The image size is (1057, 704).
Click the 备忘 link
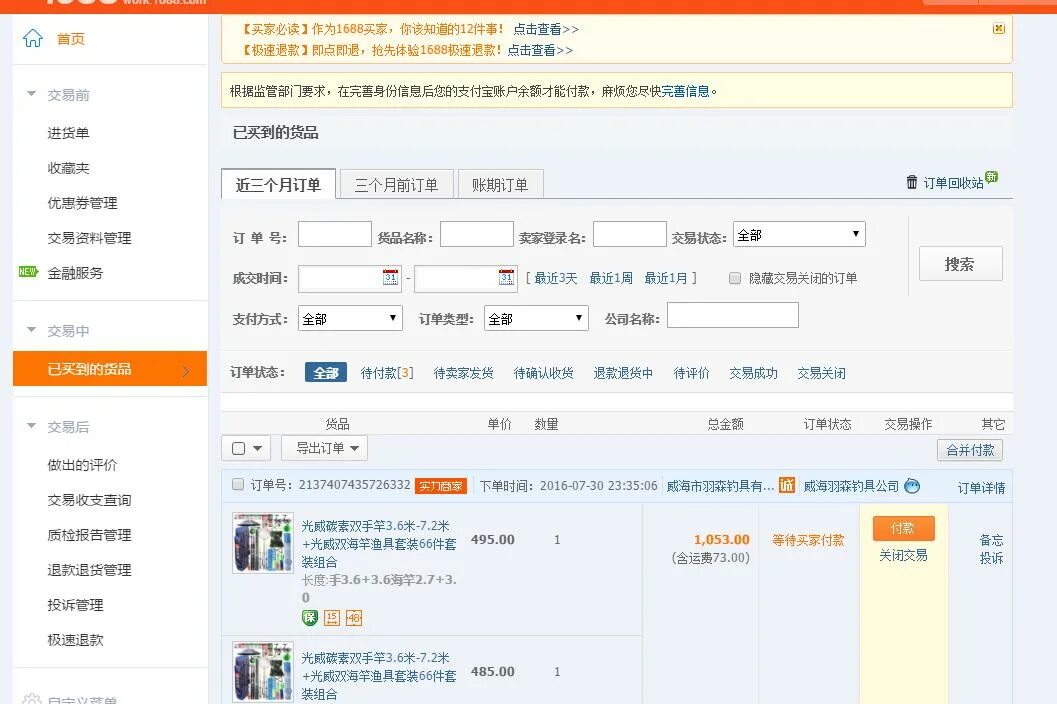click(991, 540)
